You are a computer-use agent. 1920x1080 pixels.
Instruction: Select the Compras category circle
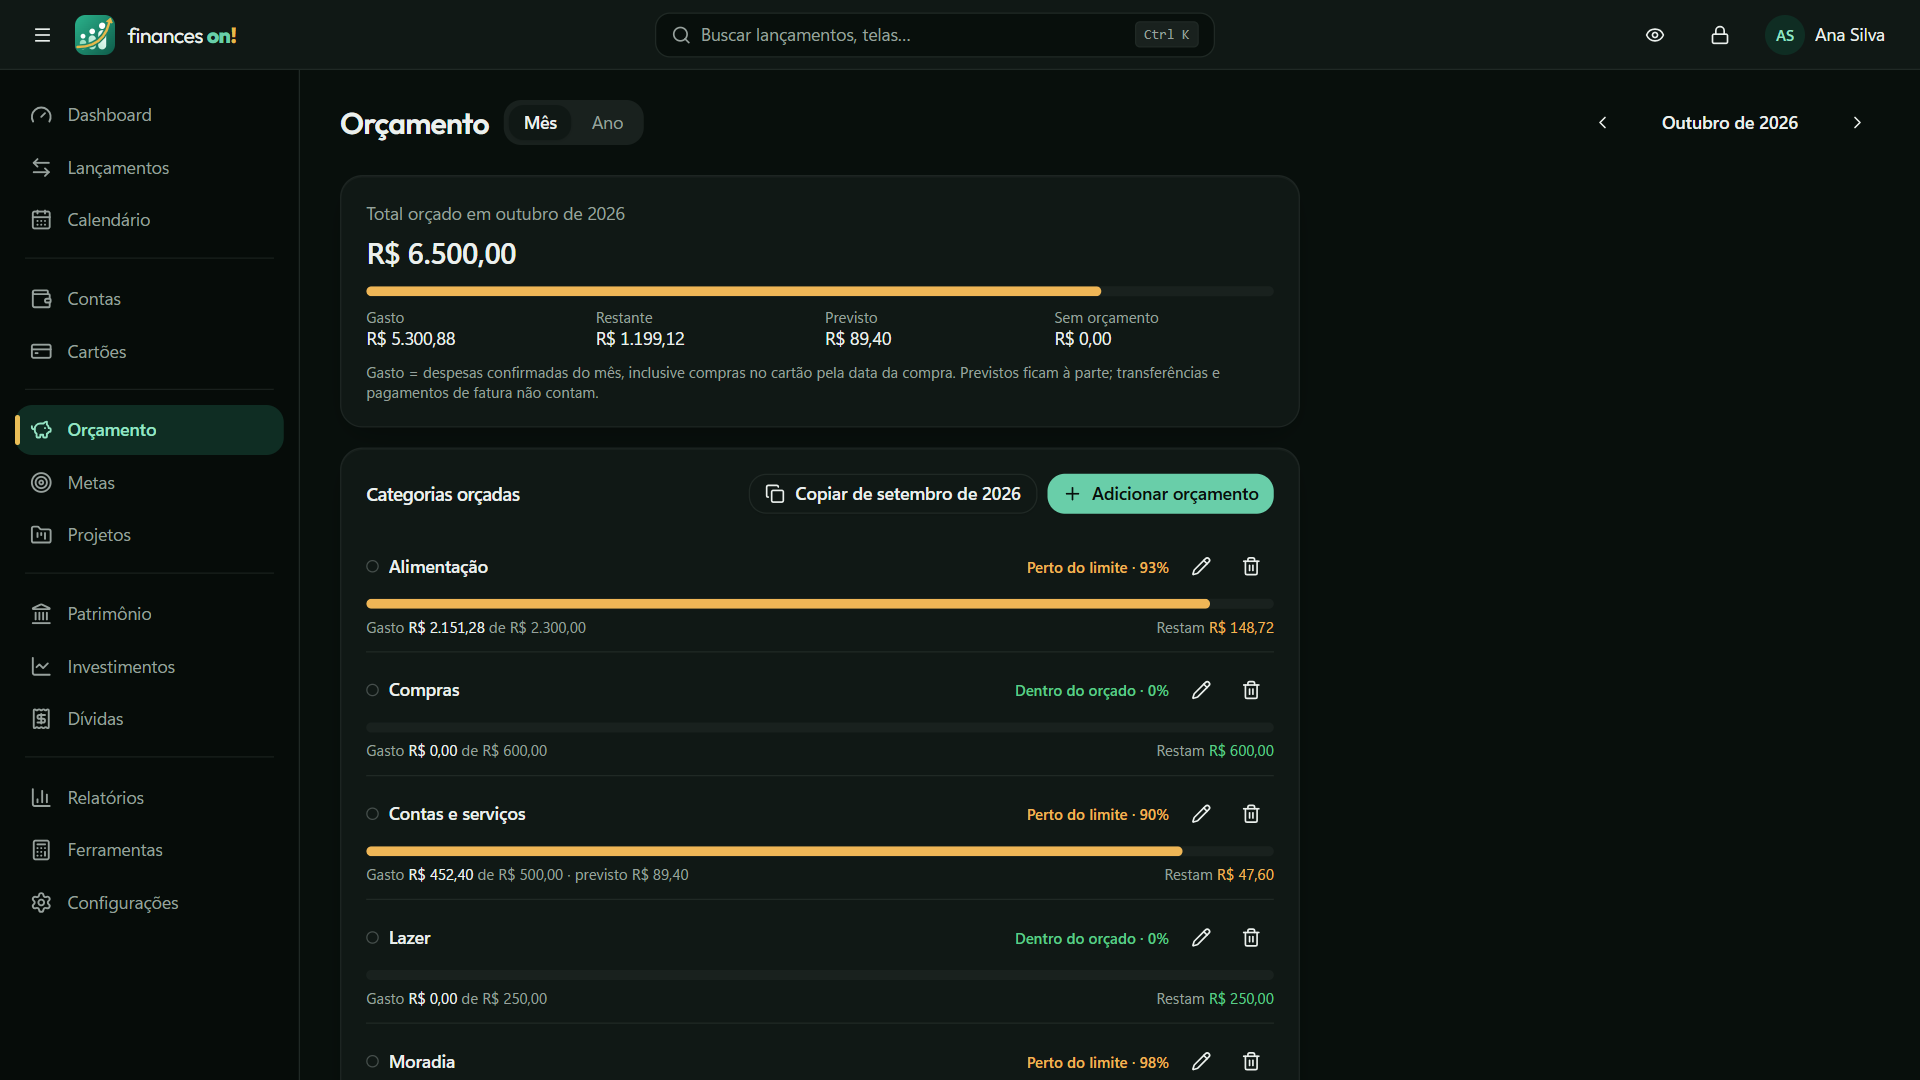coord(372,690)
